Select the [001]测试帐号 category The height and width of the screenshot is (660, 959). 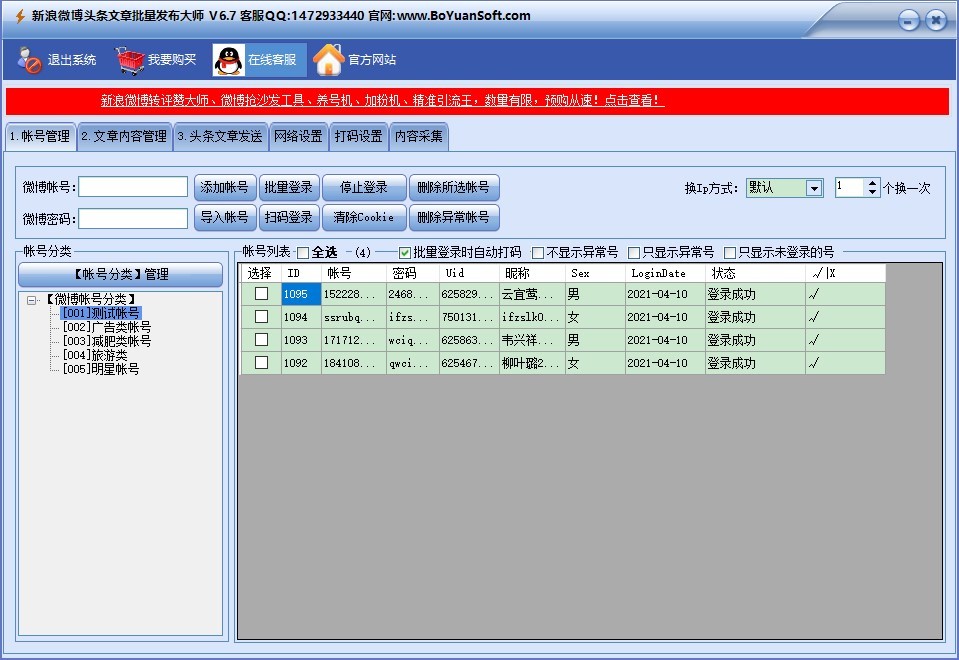pyautogui.click(x=101, y=313)
